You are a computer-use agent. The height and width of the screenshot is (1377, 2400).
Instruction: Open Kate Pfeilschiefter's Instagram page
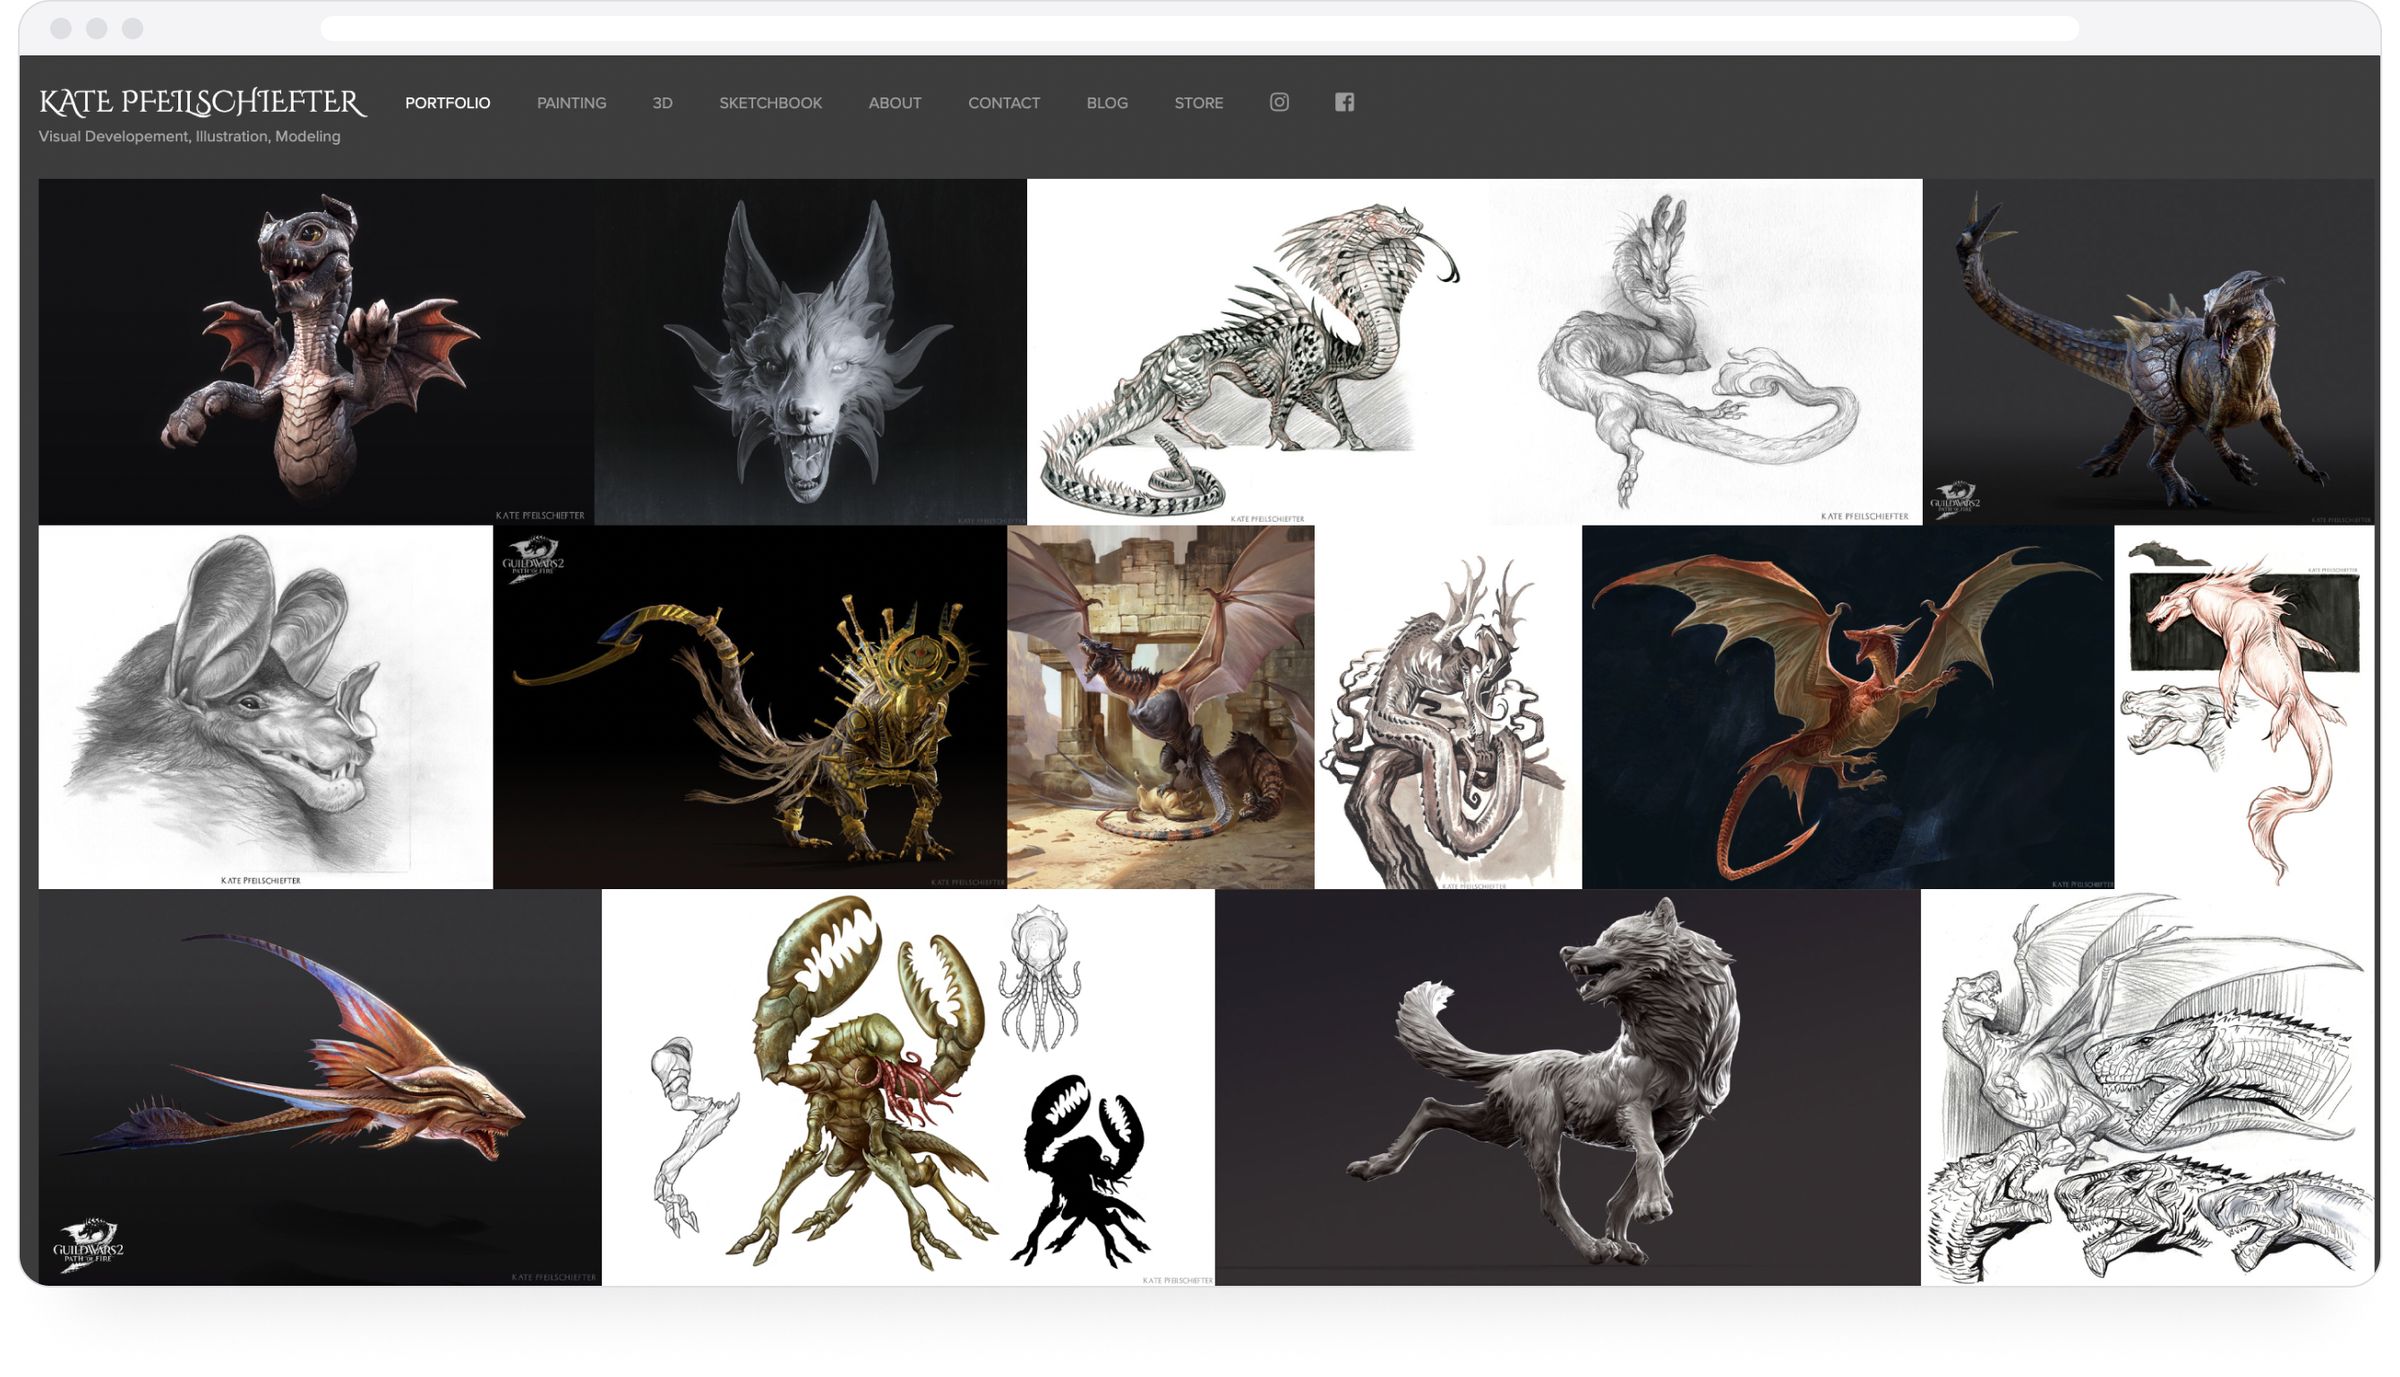click(1279, 102)
